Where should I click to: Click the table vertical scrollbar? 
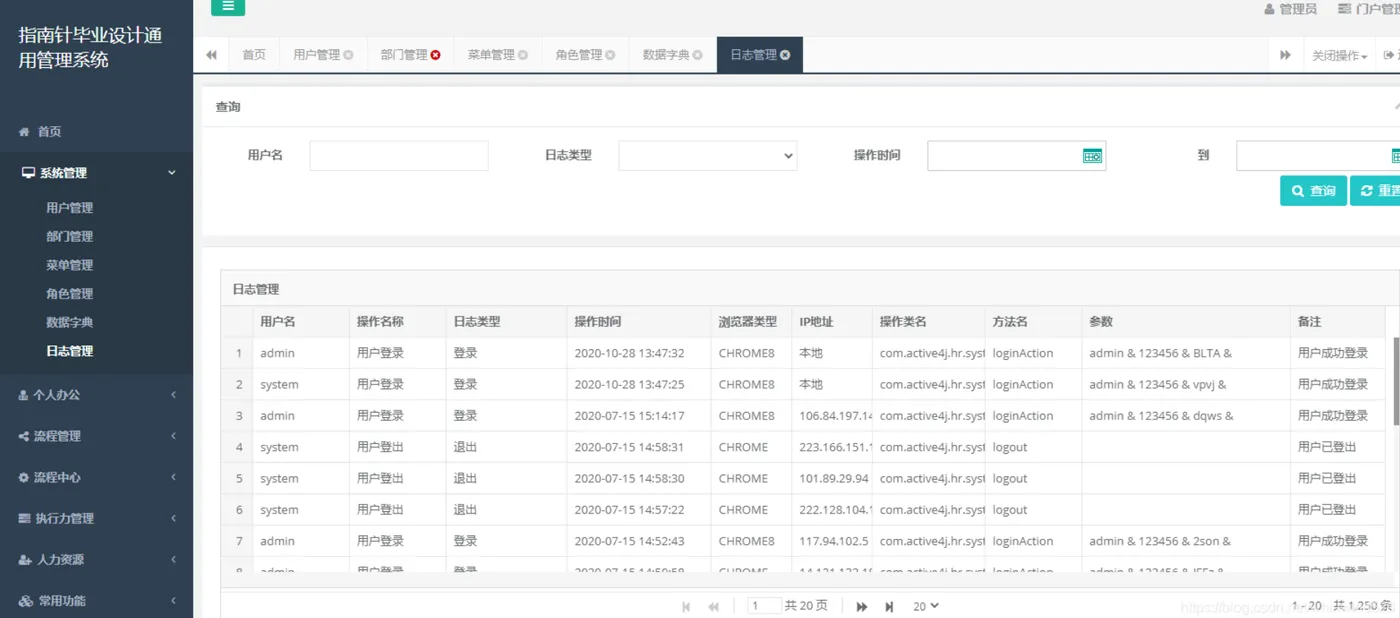tap(1396, 381)
